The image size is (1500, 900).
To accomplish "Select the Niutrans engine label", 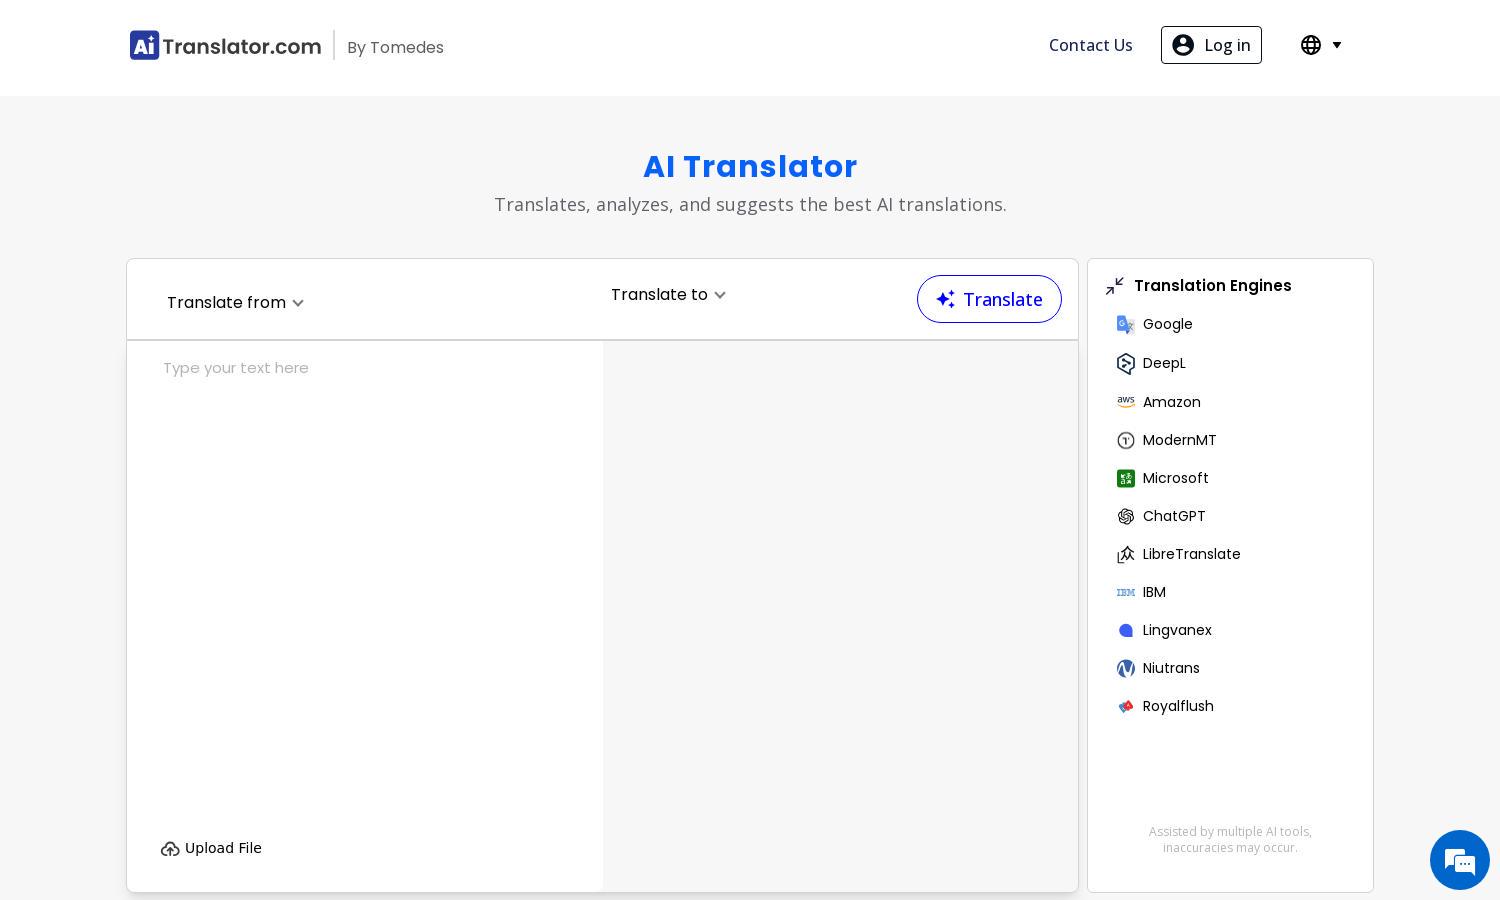I will click(x=1171, y=668).
